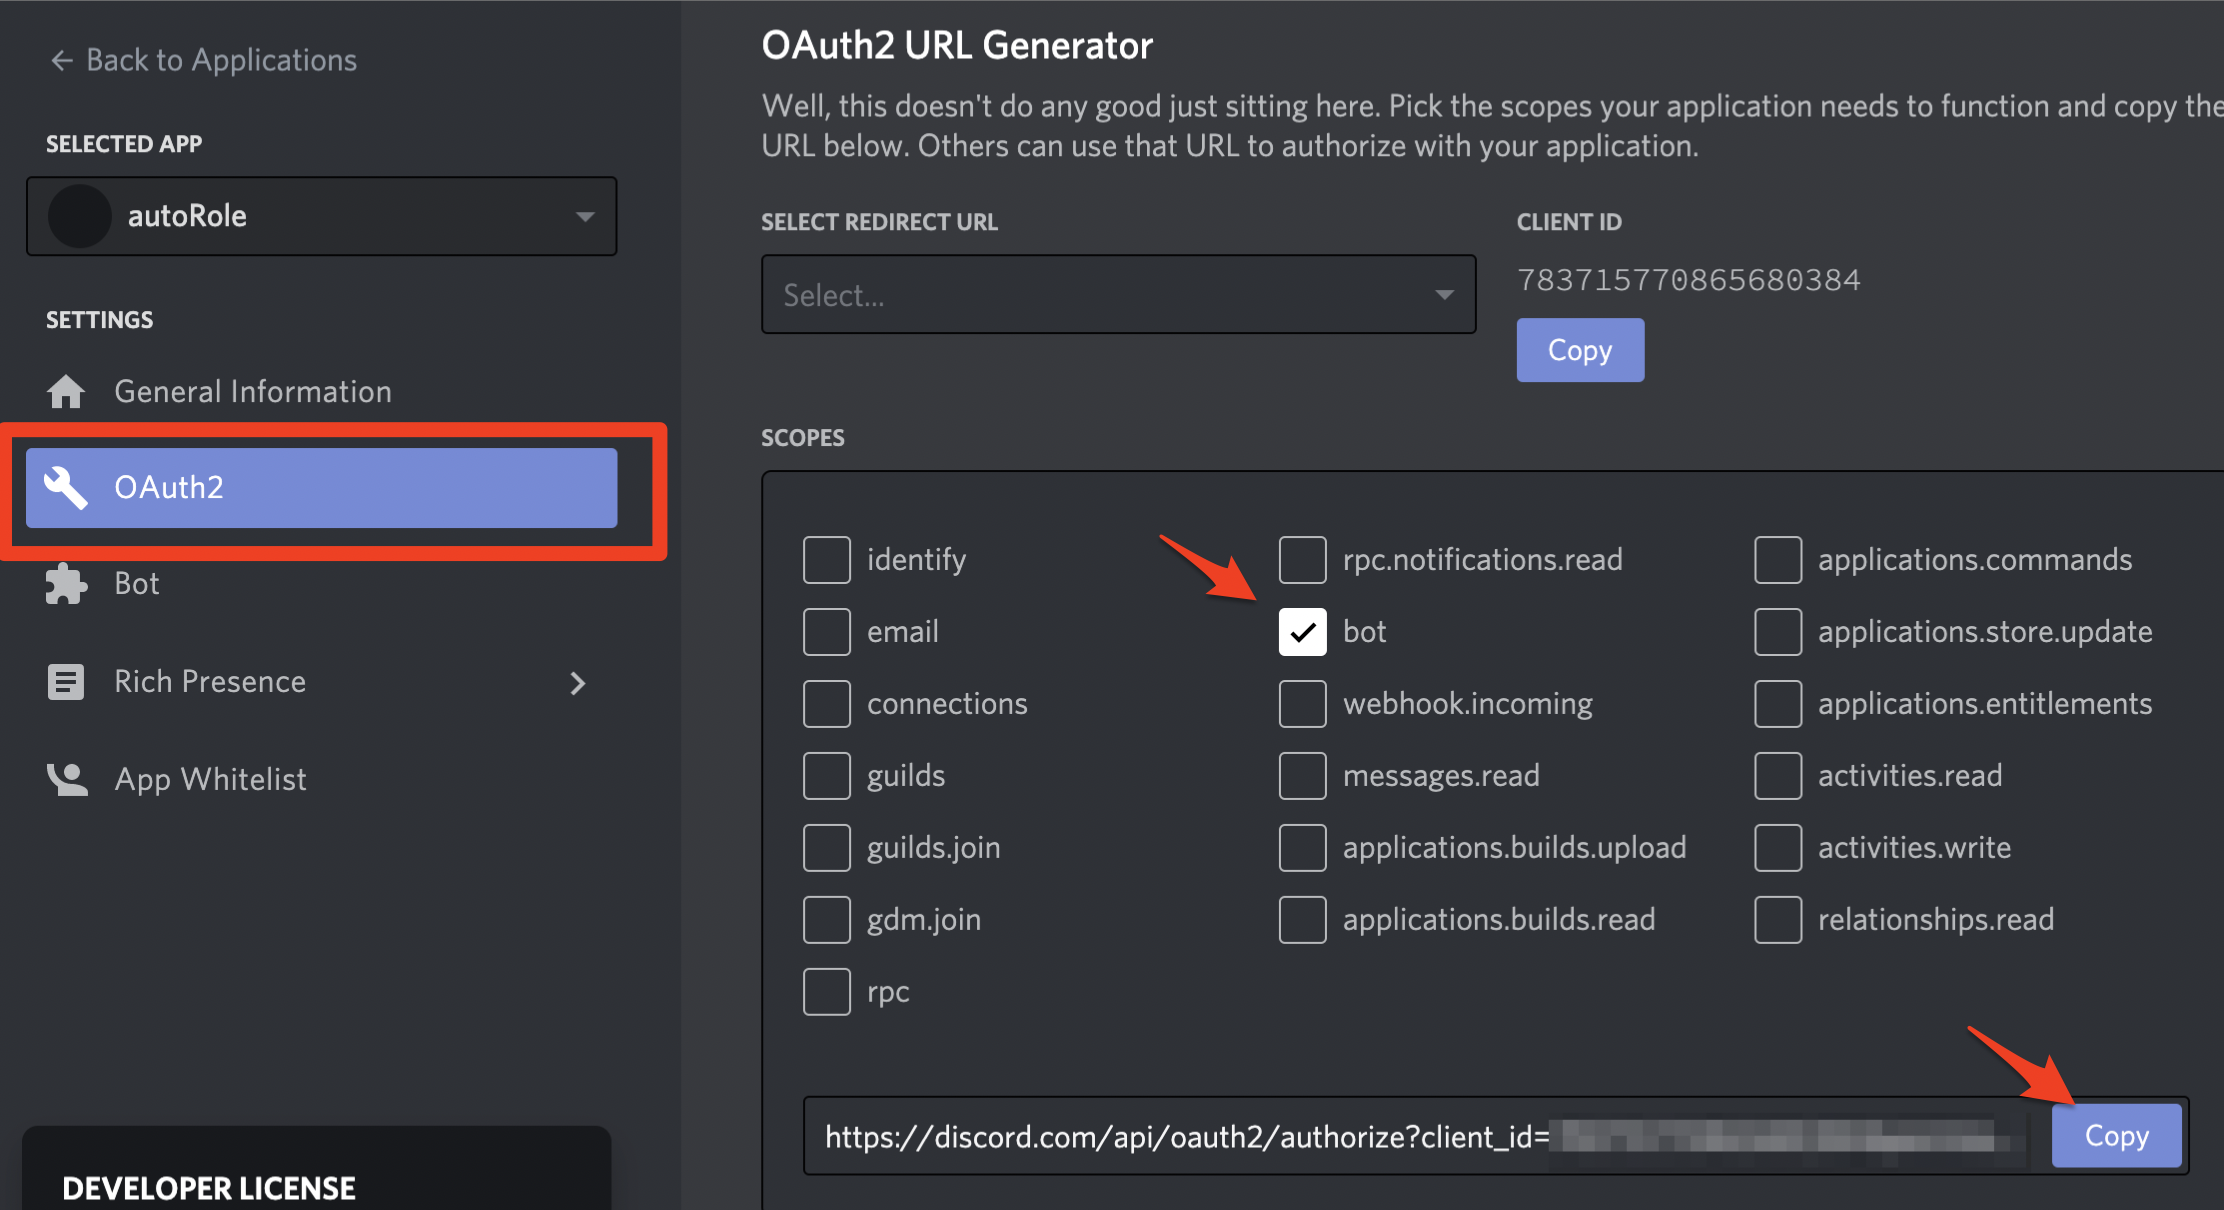The height and width of the screenshot is (1210, 2224).
Task: Copy the Client ID
Action: click(1579, 350)
